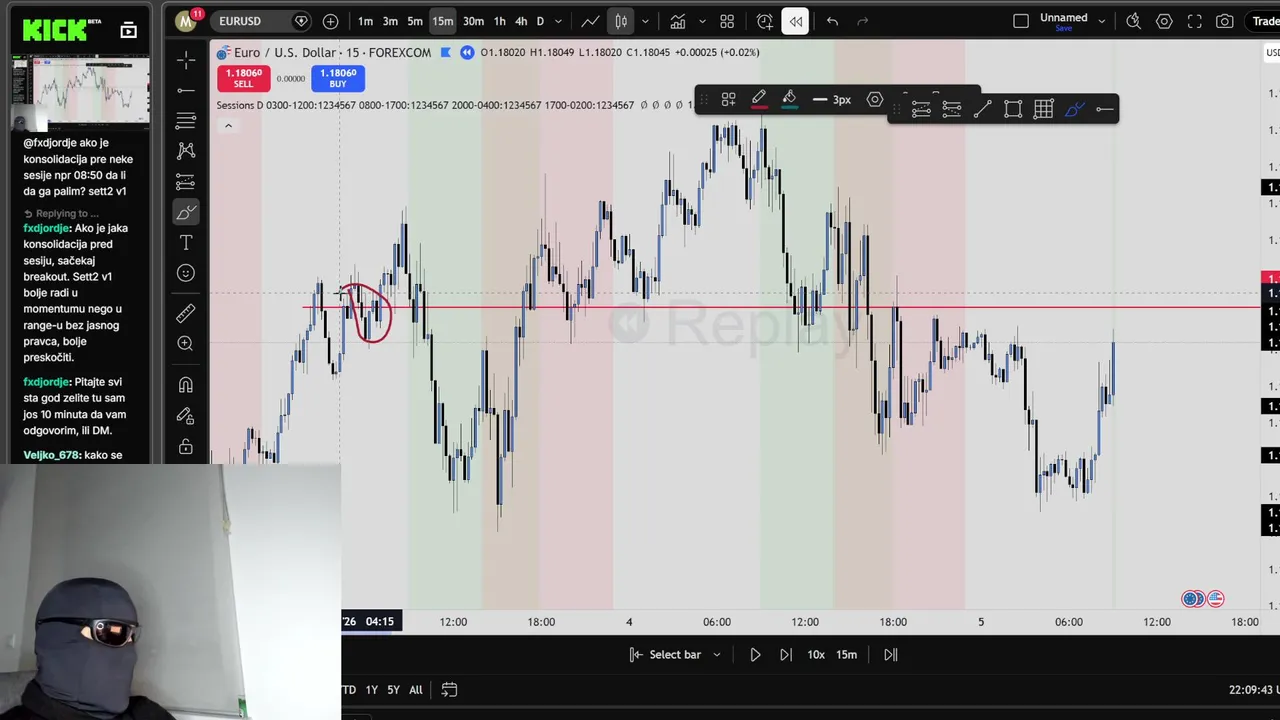Open the indicator templates grid

coord(727,21)
